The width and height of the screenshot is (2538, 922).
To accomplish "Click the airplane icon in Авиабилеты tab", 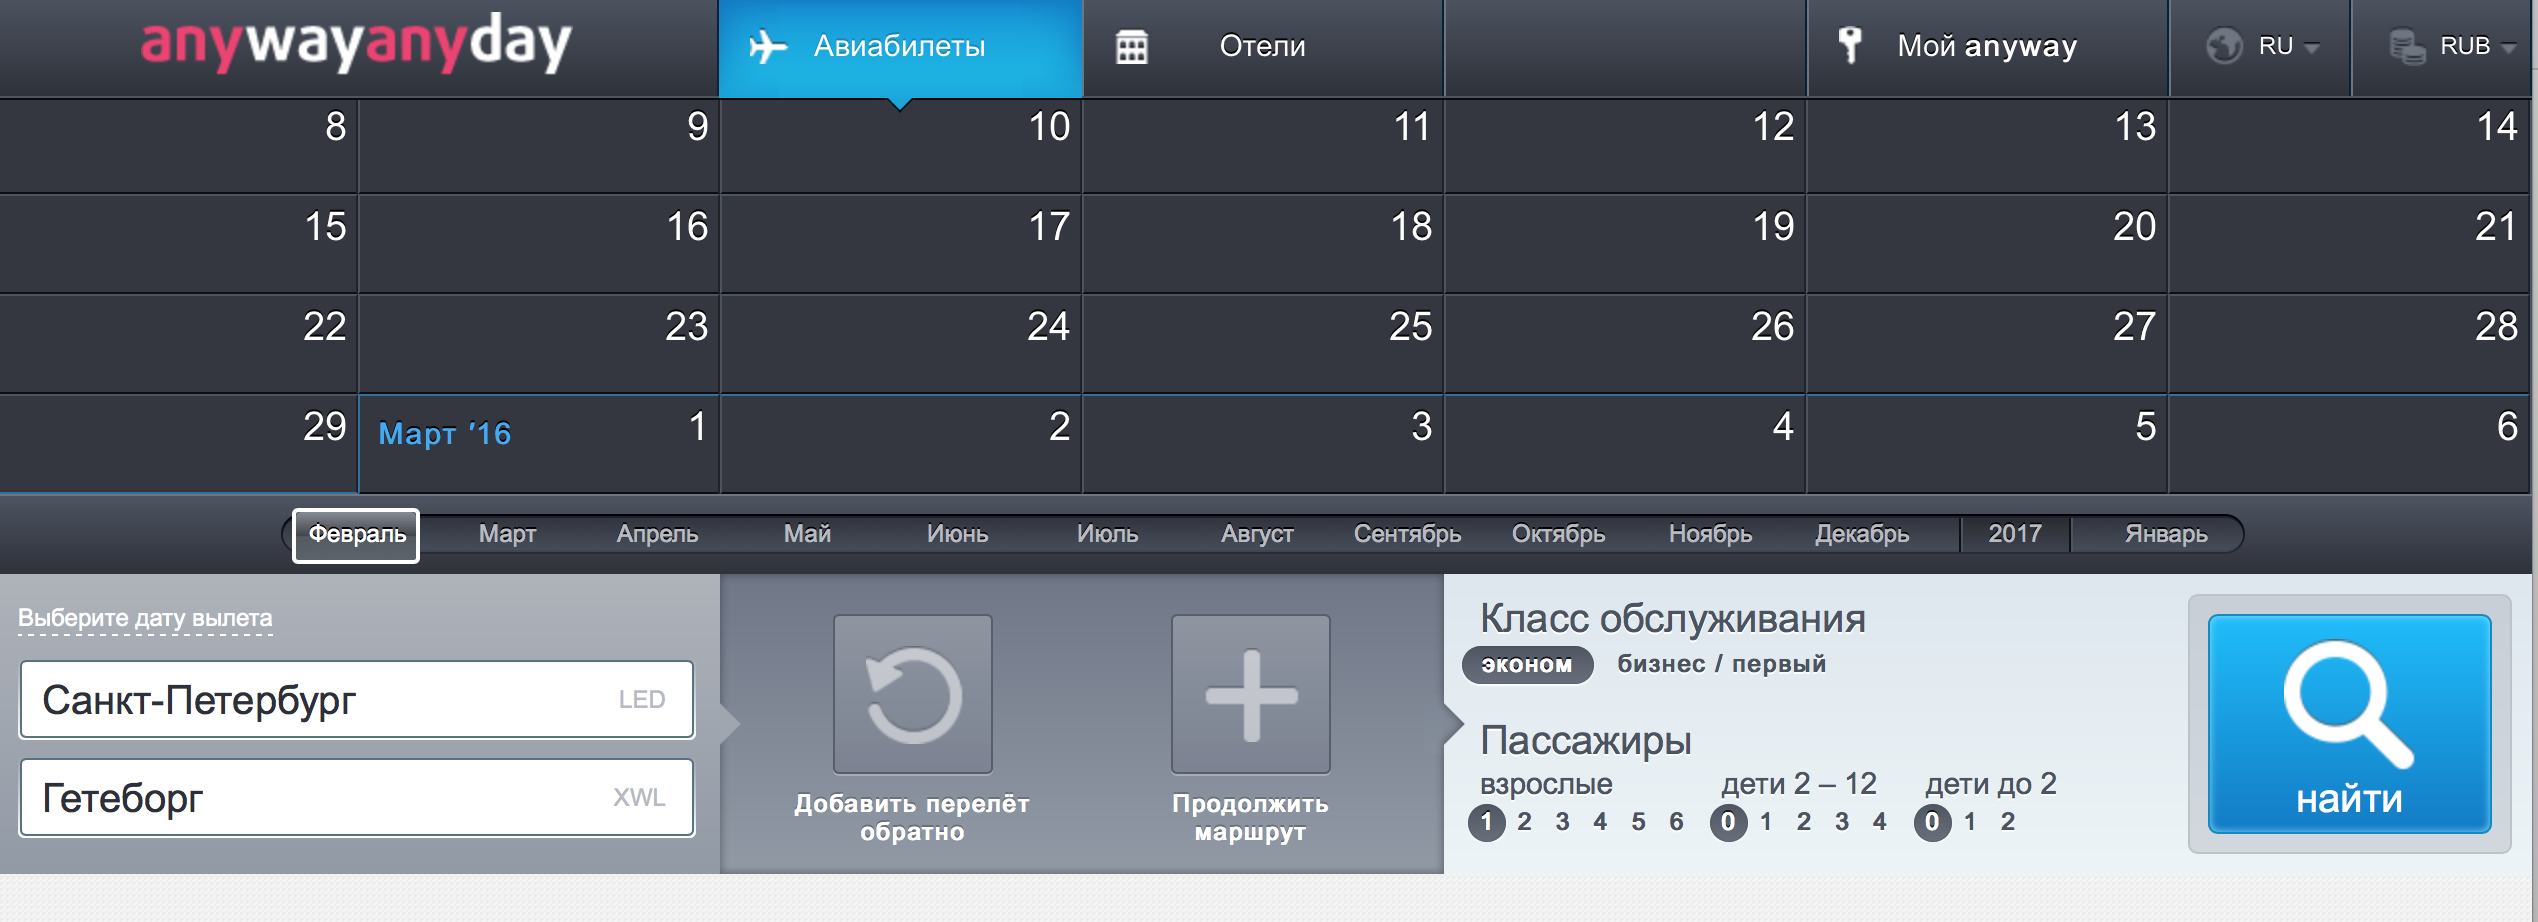I will coord(768,47).
